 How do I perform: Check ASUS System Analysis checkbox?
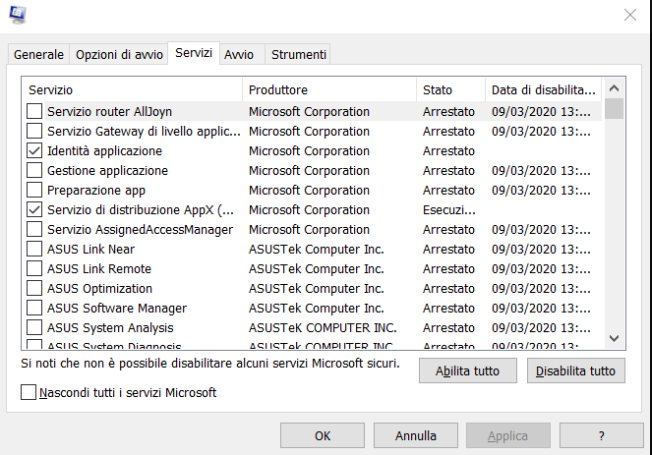coord(34,328)
